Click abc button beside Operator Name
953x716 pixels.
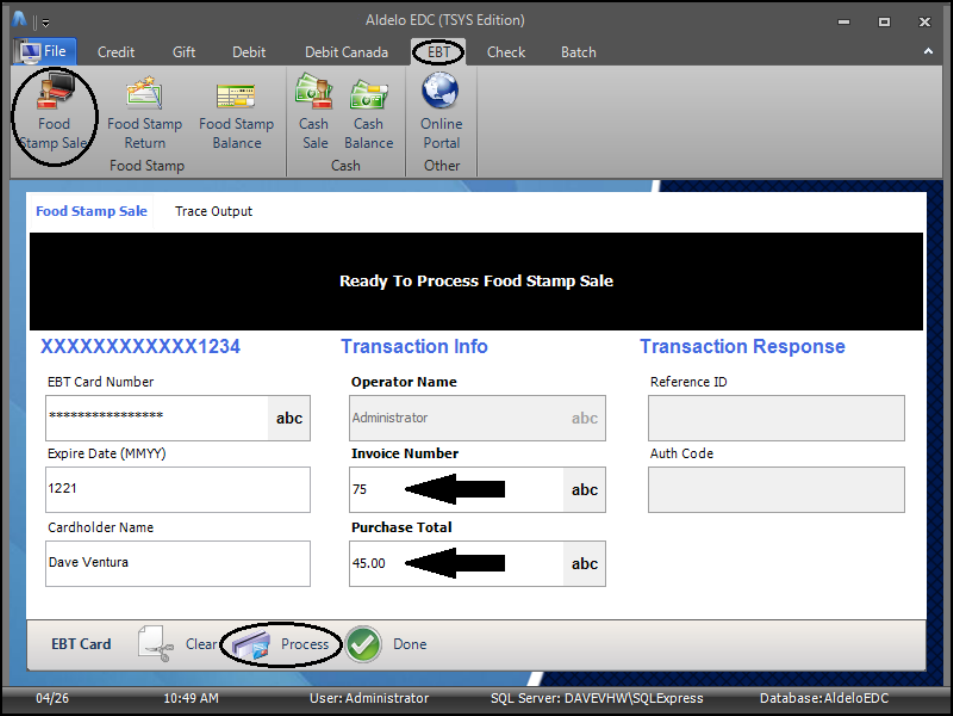(585, 418)
